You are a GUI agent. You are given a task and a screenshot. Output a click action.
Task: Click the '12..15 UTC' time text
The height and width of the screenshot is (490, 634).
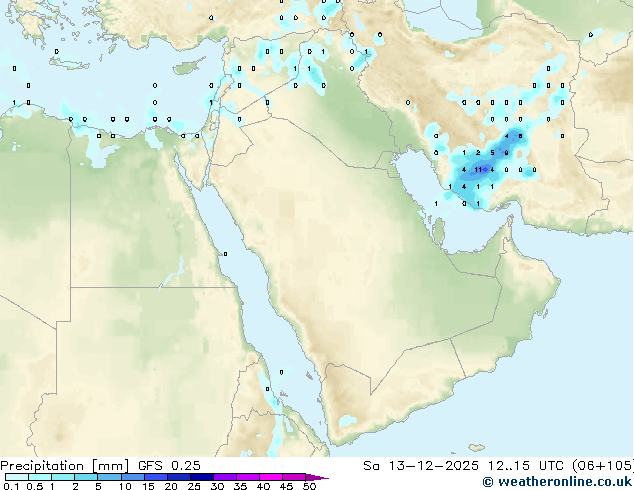tap(525, 466)
